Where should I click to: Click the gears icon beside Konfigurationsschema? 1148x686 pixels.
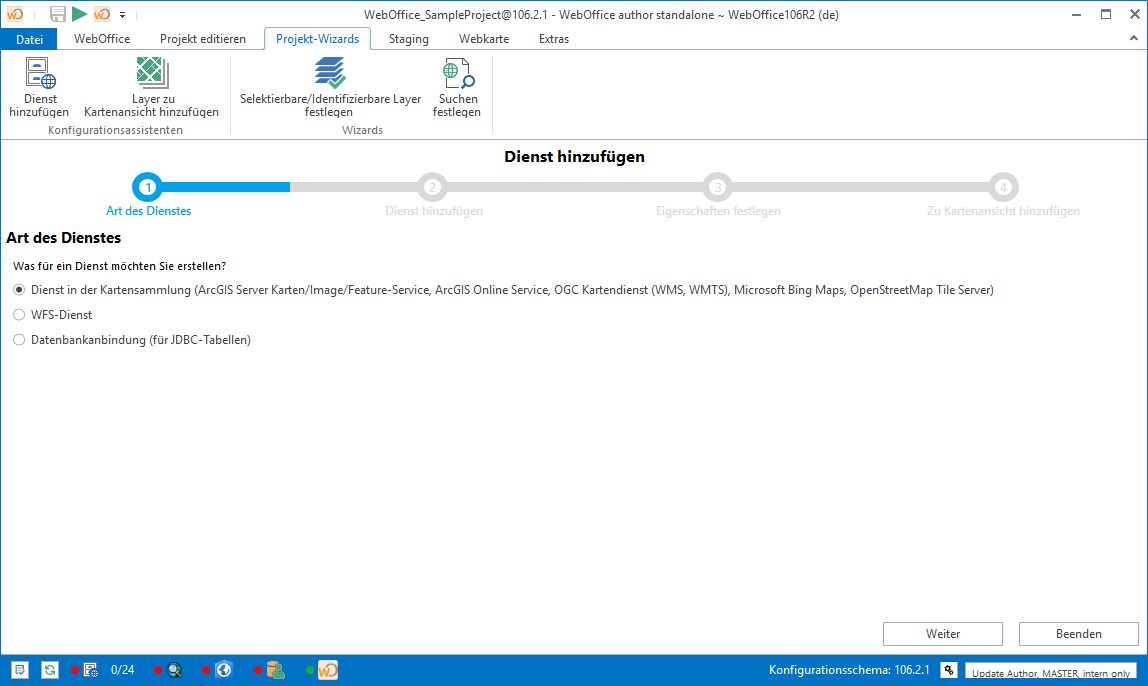[948, 670]
